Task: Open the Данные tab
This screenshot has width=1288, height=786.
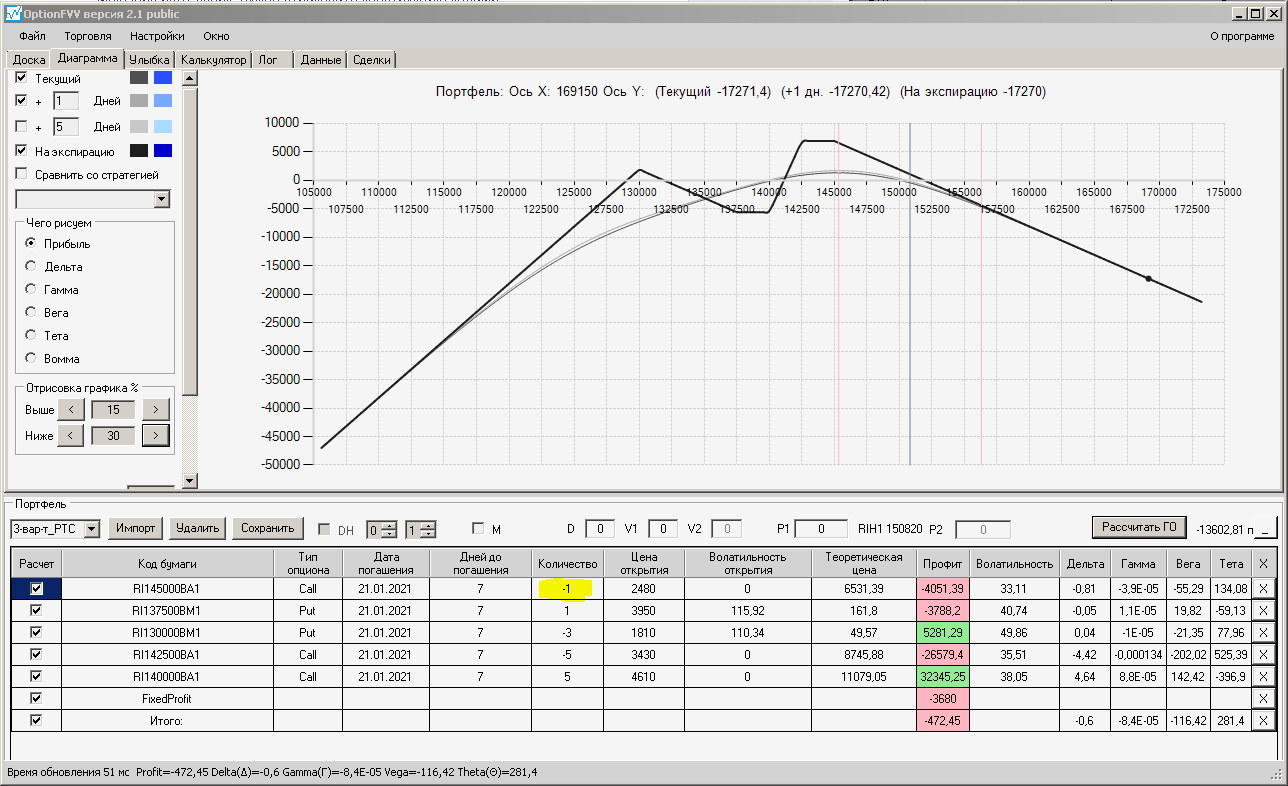Action: 321,60
